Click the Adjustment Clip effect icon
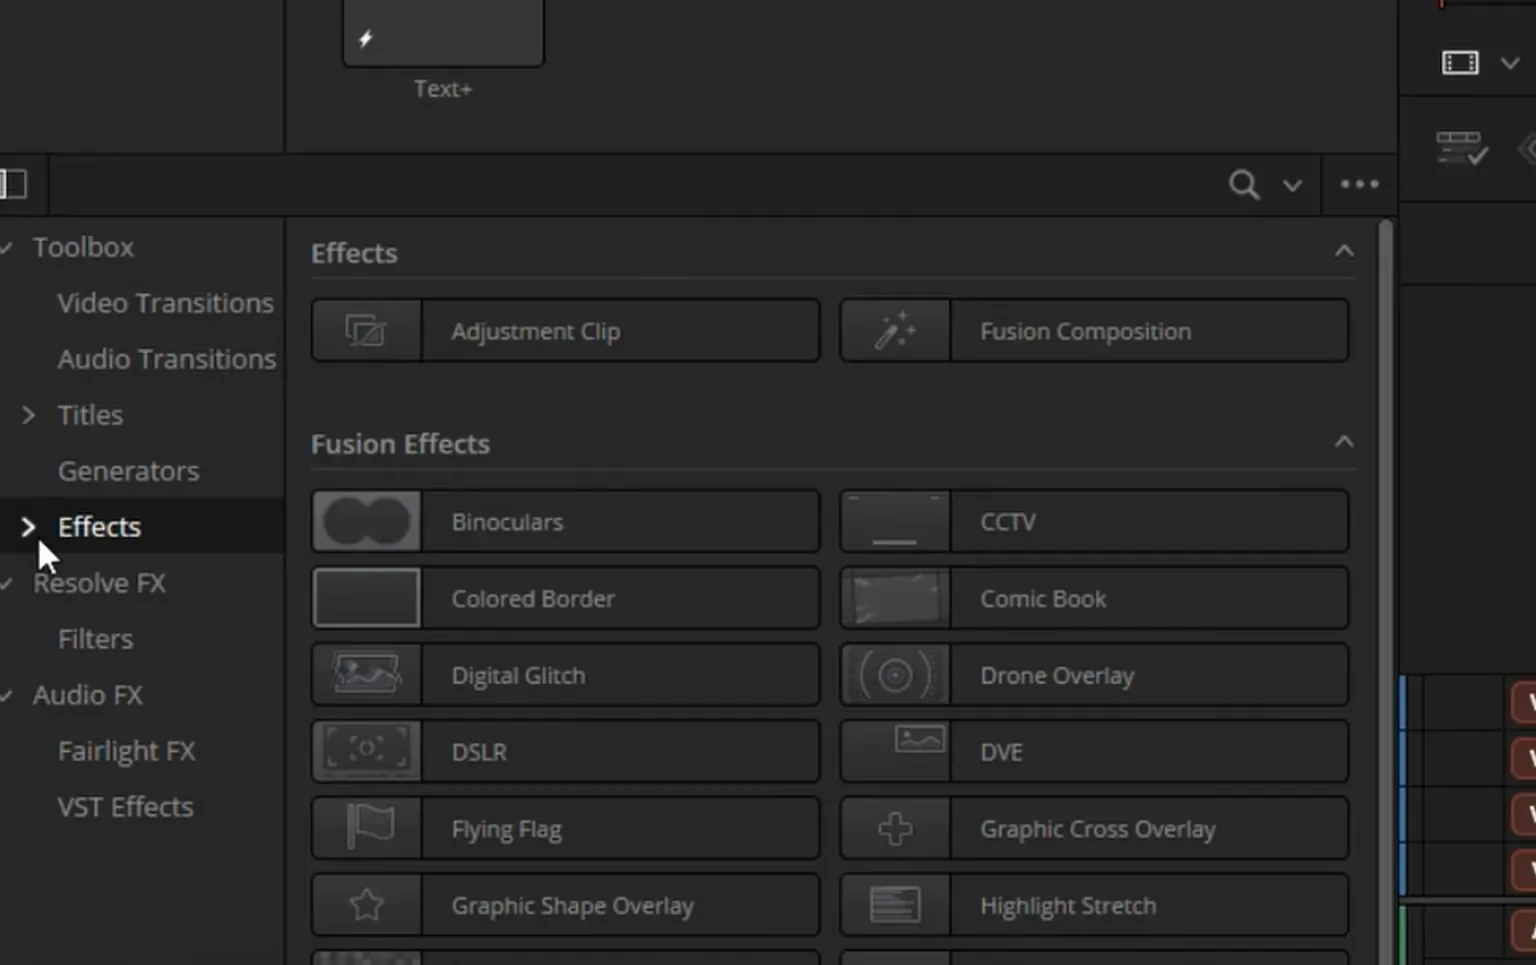This screenshot has height=965, width=1536. click(366, 331)
